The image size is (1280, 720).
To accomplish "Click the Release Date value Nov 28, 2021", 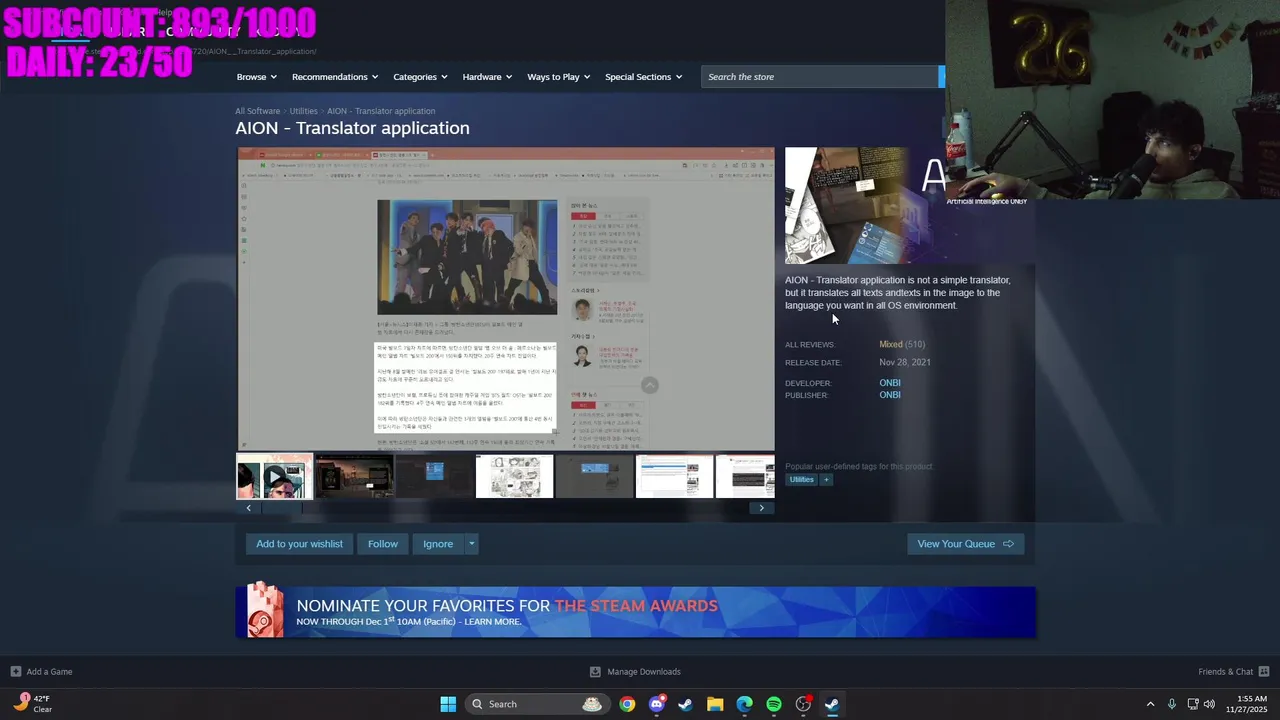I will [x=905, y=362].
